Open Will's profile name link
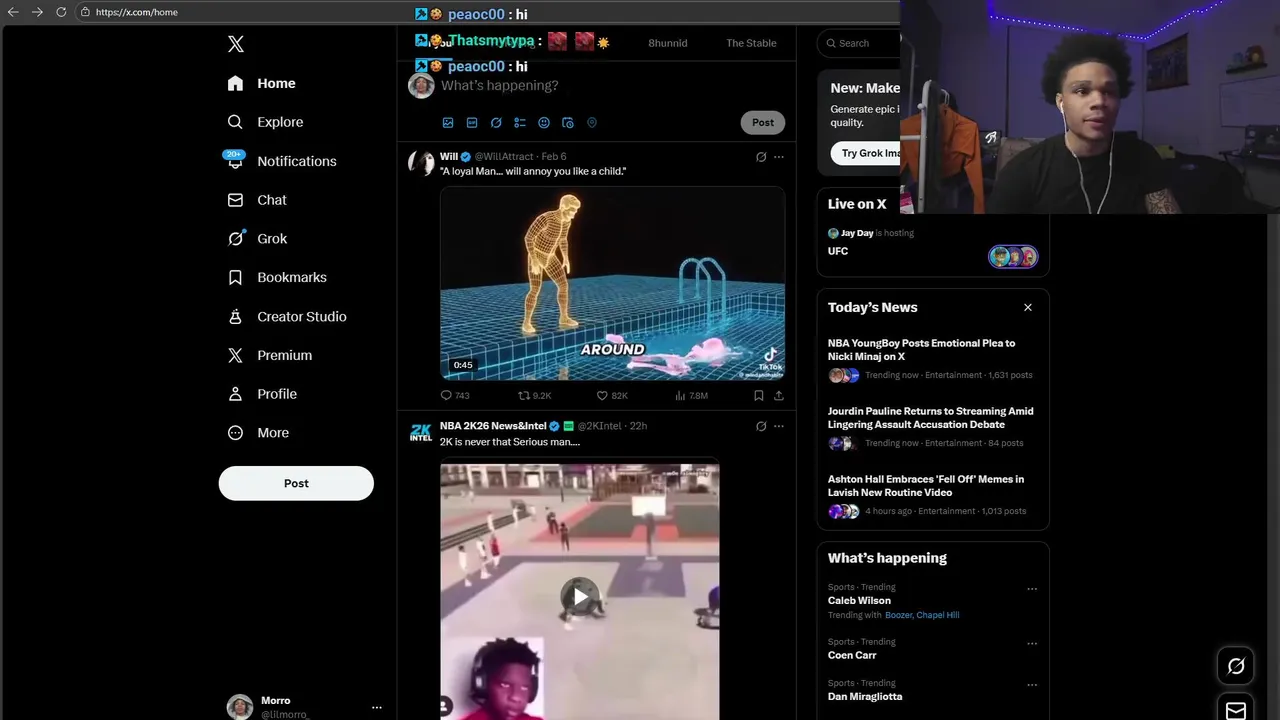Image resolution: width=1280 pixels, height=720 pixels. point(449,156)
